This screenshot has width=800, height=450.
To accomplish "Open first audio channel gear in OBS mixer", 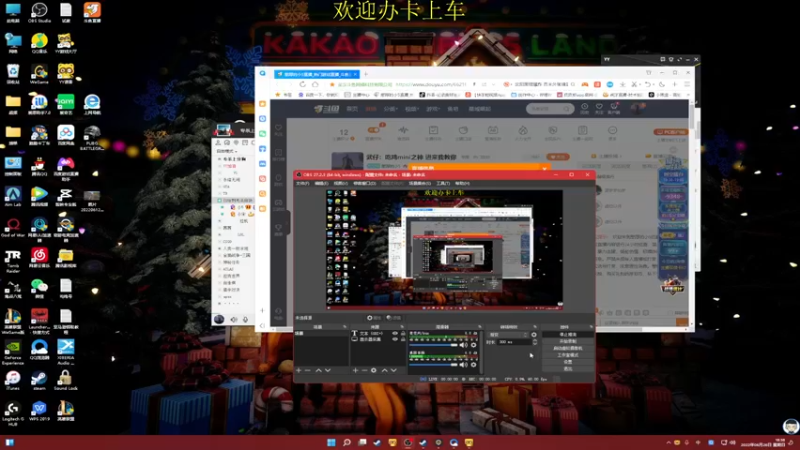I will click(x=473, y=345).
